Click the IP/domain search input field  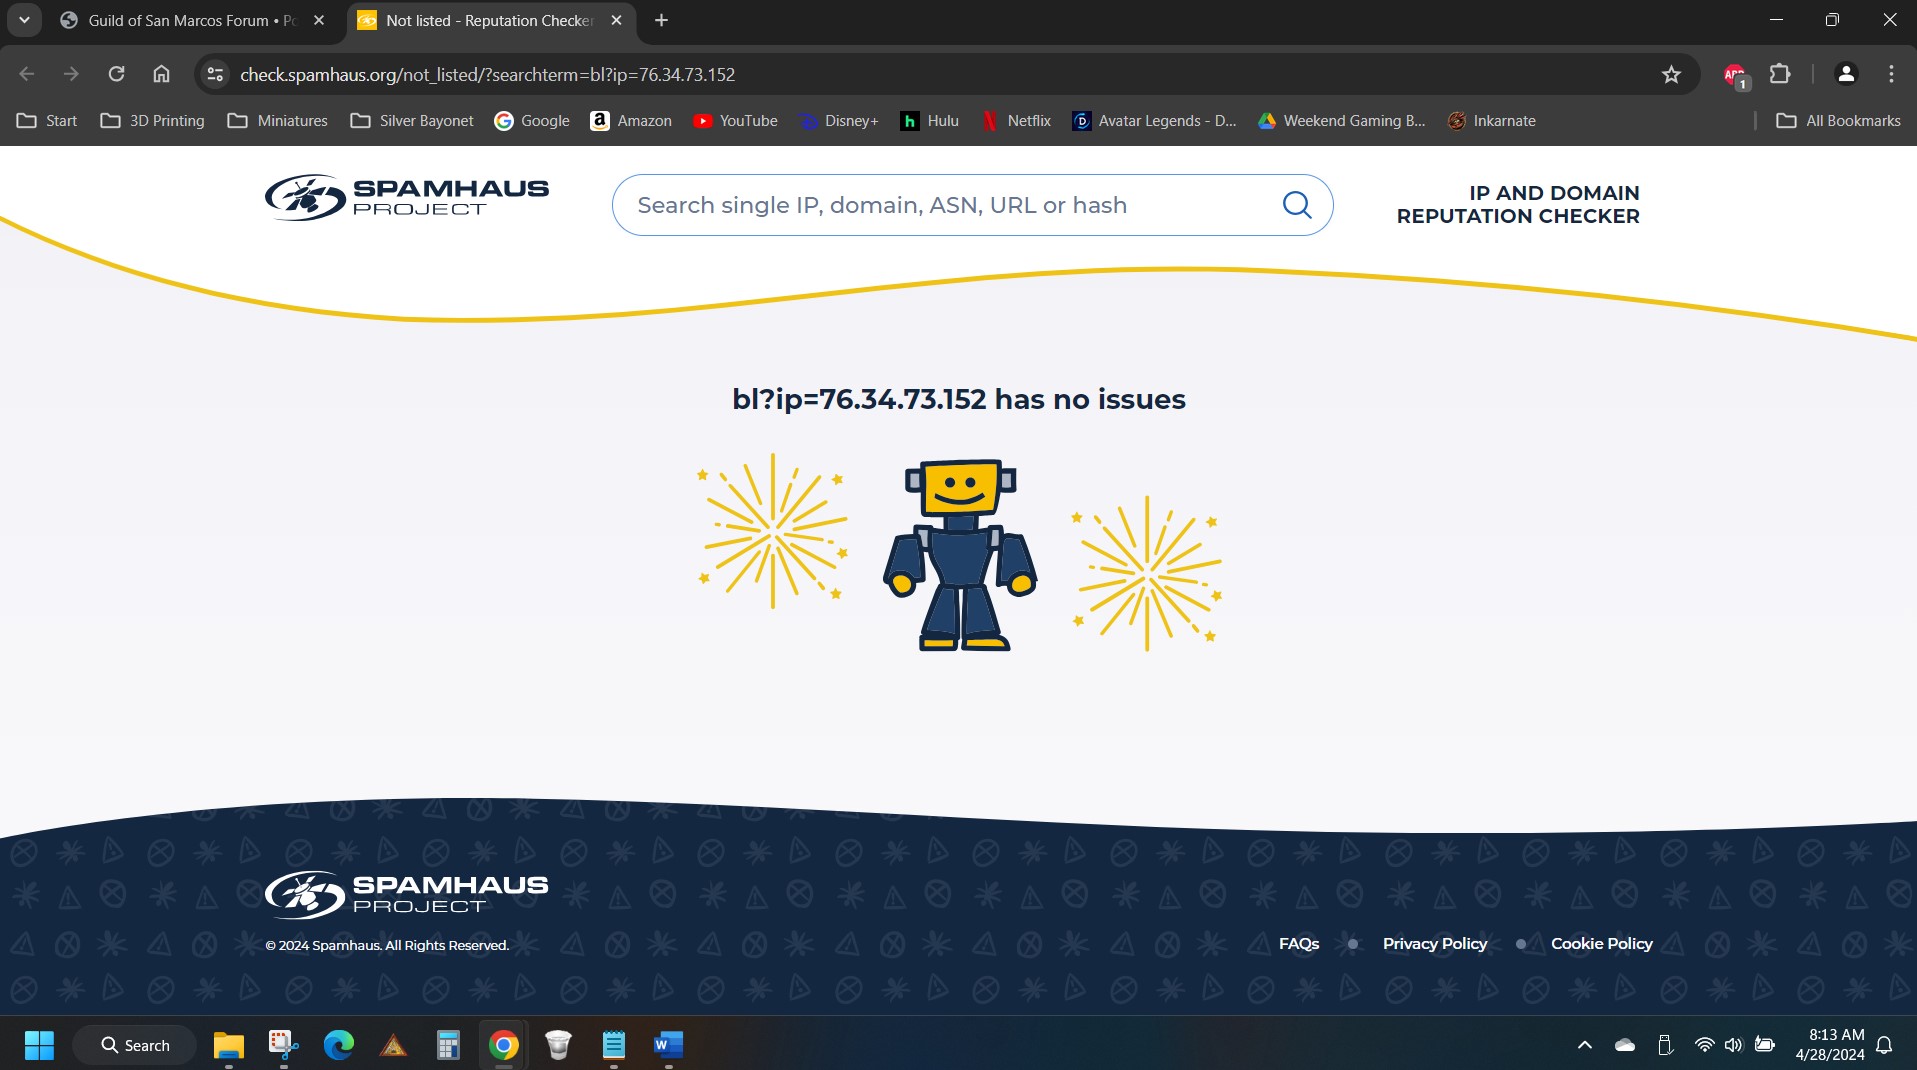[x=940, y=205]
